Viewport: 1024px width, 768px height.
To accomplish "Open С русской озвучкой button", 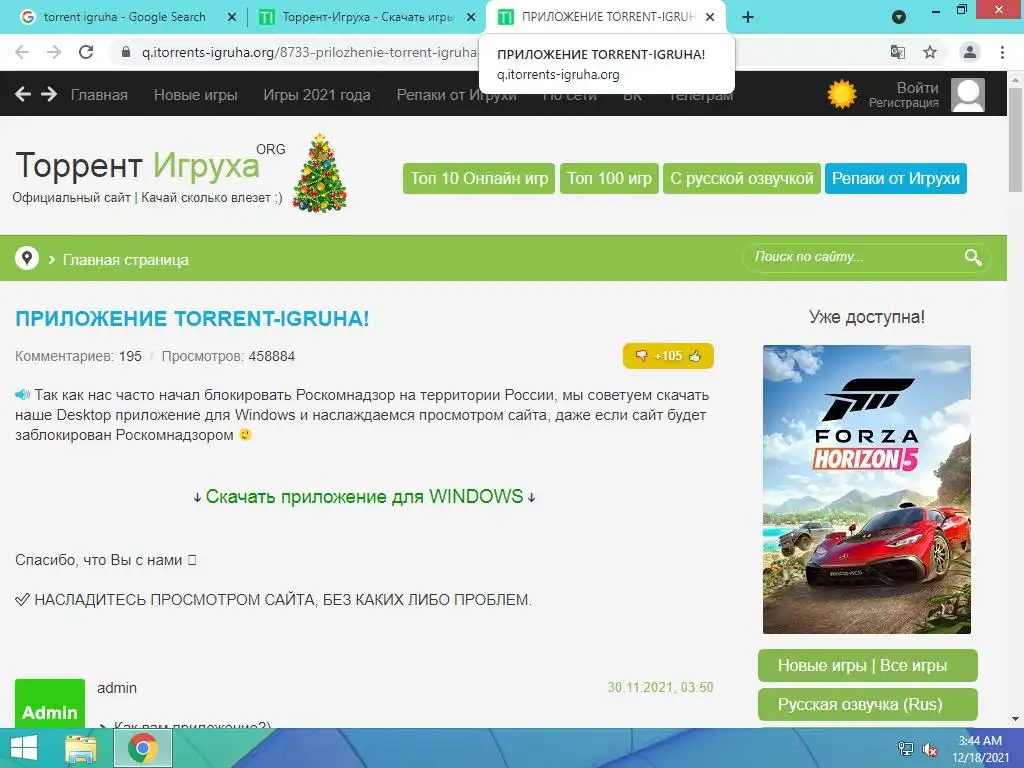I will 742,178.
